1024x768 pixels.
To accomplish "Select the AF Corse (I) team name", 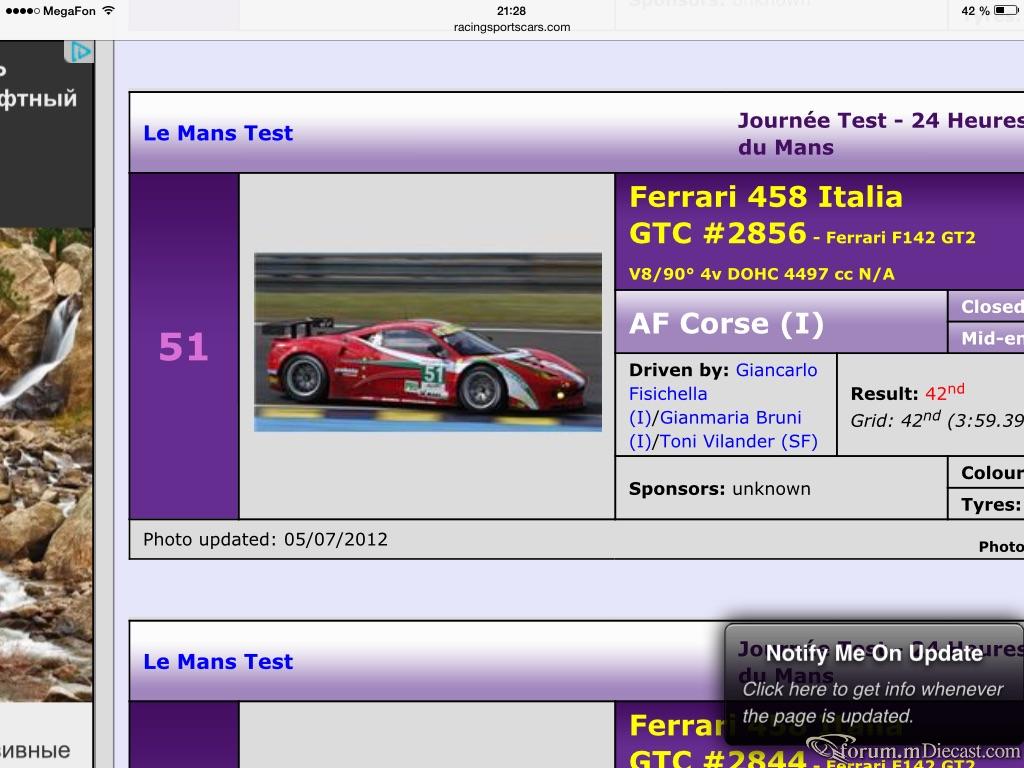I will pyautogui.click(x=726, y=323).
